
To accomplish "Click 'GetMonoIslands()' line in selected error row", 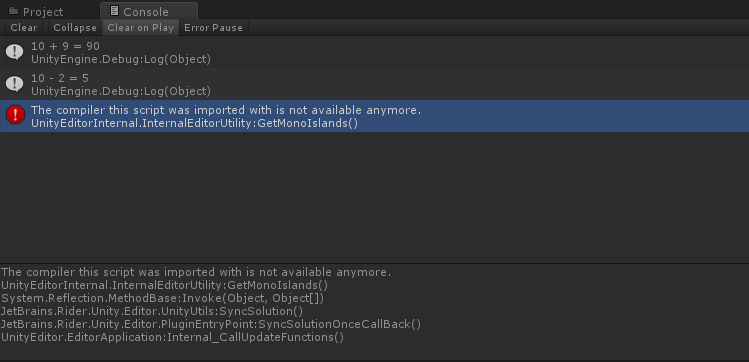I will point(194,123).
